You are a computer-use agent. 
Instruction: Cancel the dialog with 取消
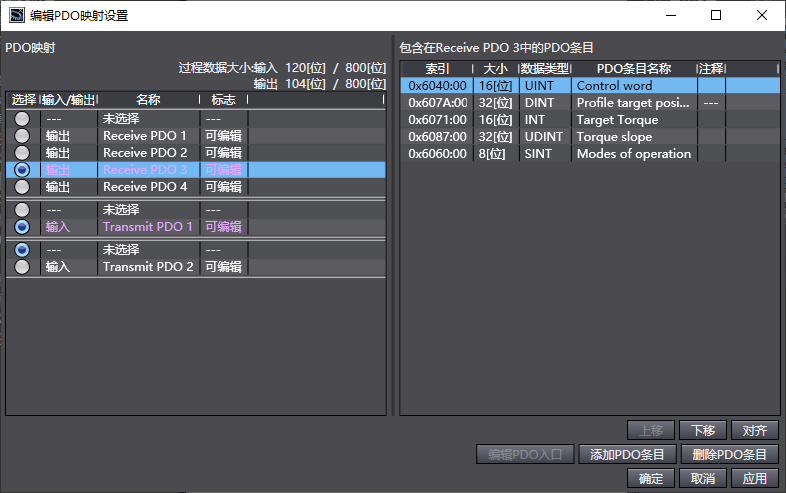tap(703, 478)
